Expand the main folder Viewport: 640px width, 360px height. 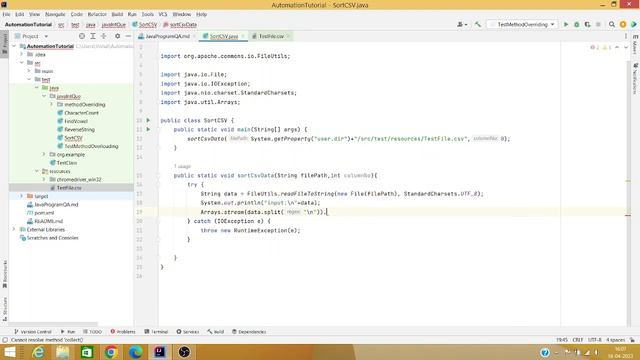(29, 71)
